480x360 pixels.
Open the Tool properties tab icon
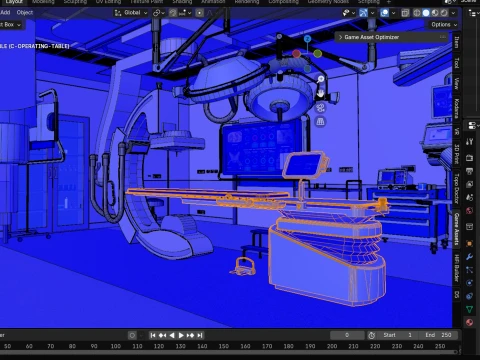tap(469, 142)
